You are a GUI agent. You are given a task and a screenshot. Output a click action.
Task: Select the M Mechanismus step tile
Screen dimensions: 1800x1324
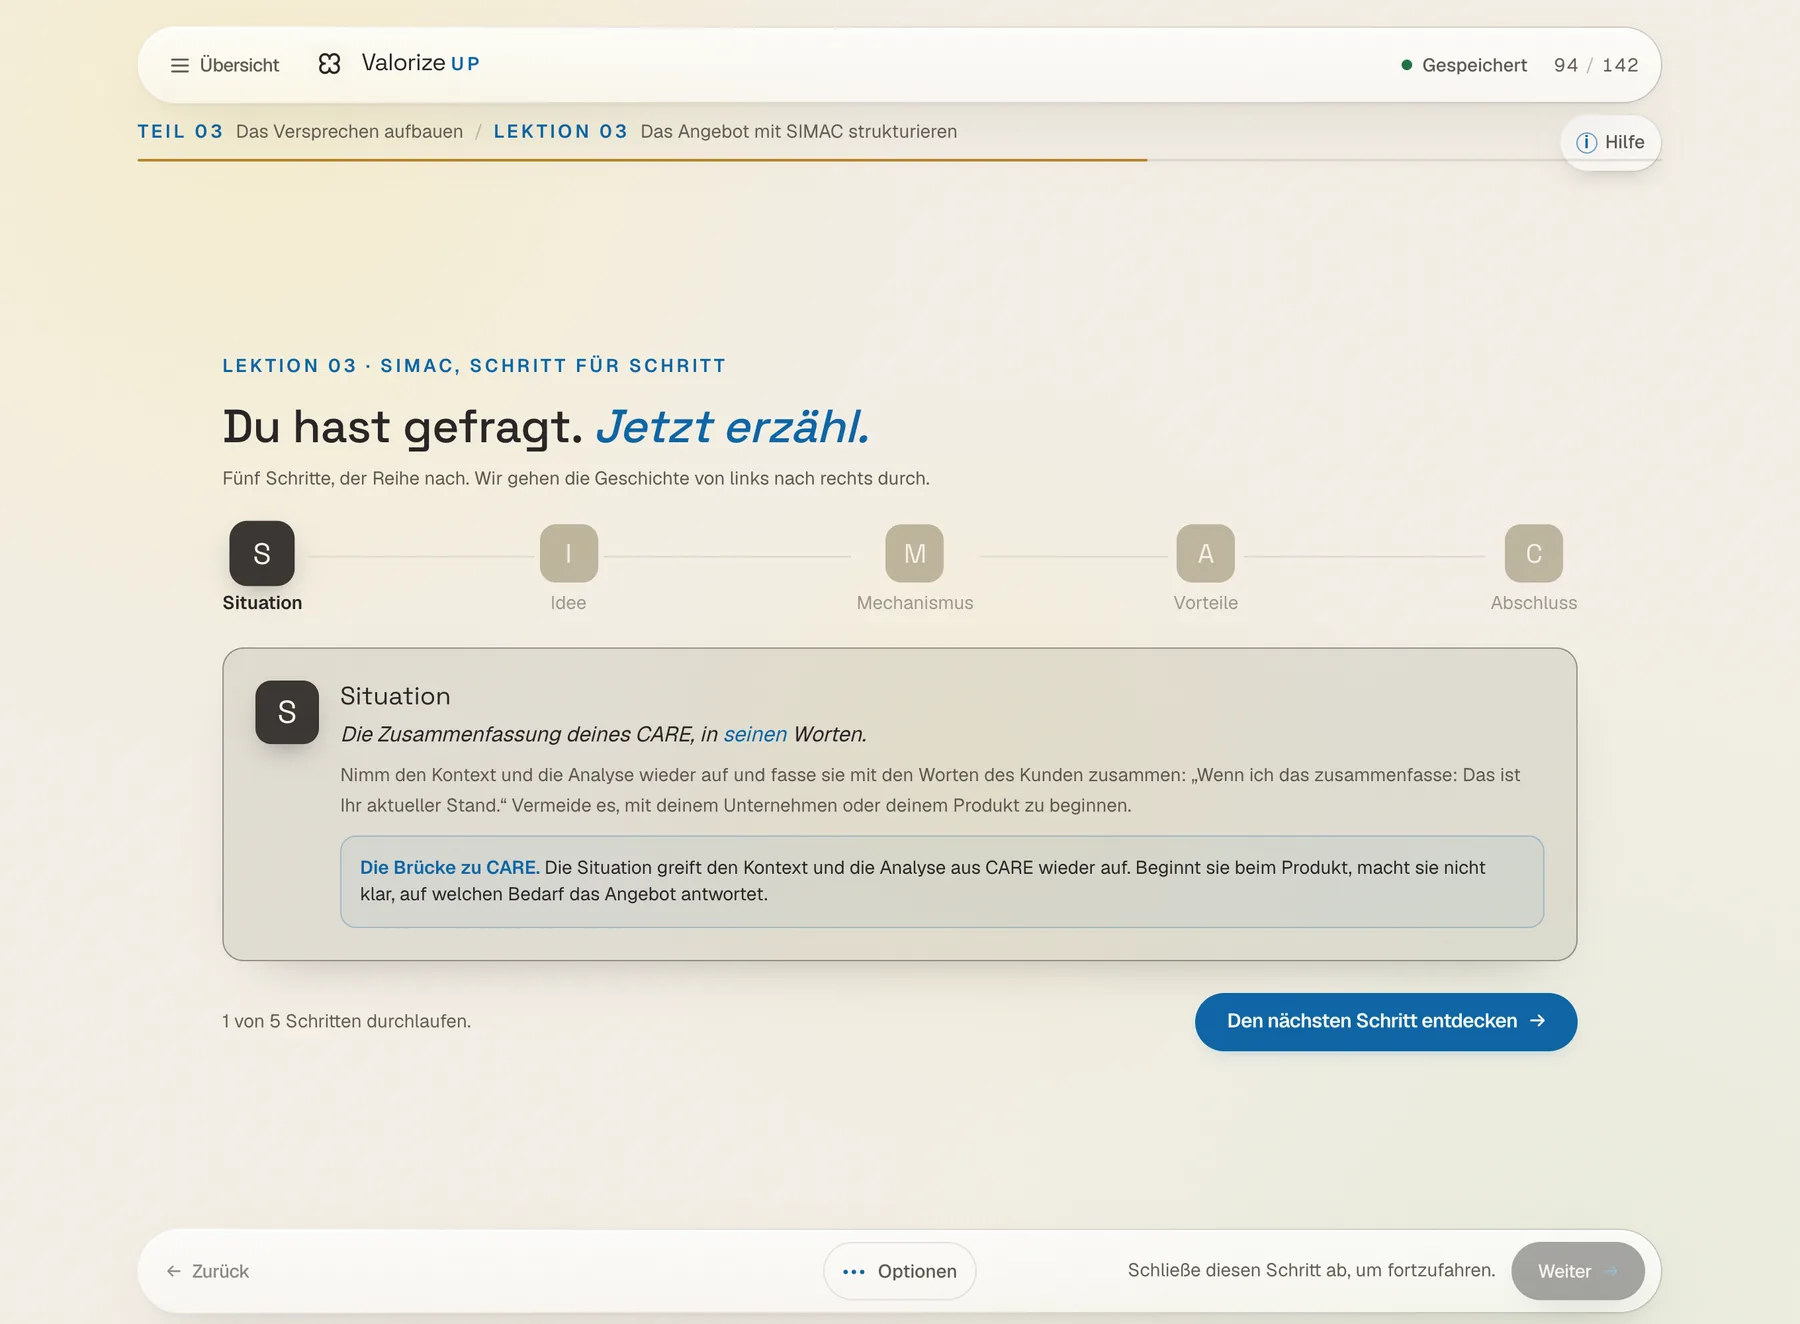point(915,553)
